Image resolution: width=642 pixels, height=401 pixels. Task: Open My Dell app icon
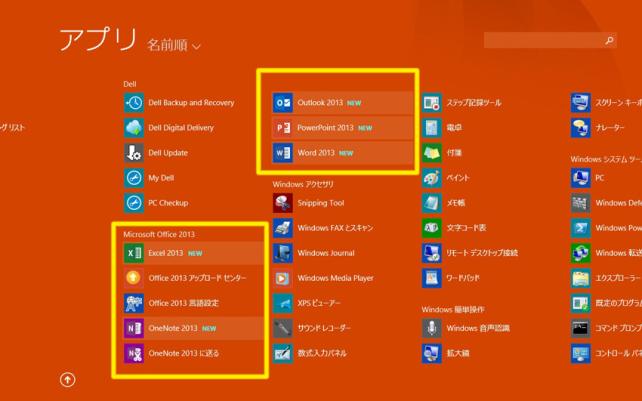point(133,178)
